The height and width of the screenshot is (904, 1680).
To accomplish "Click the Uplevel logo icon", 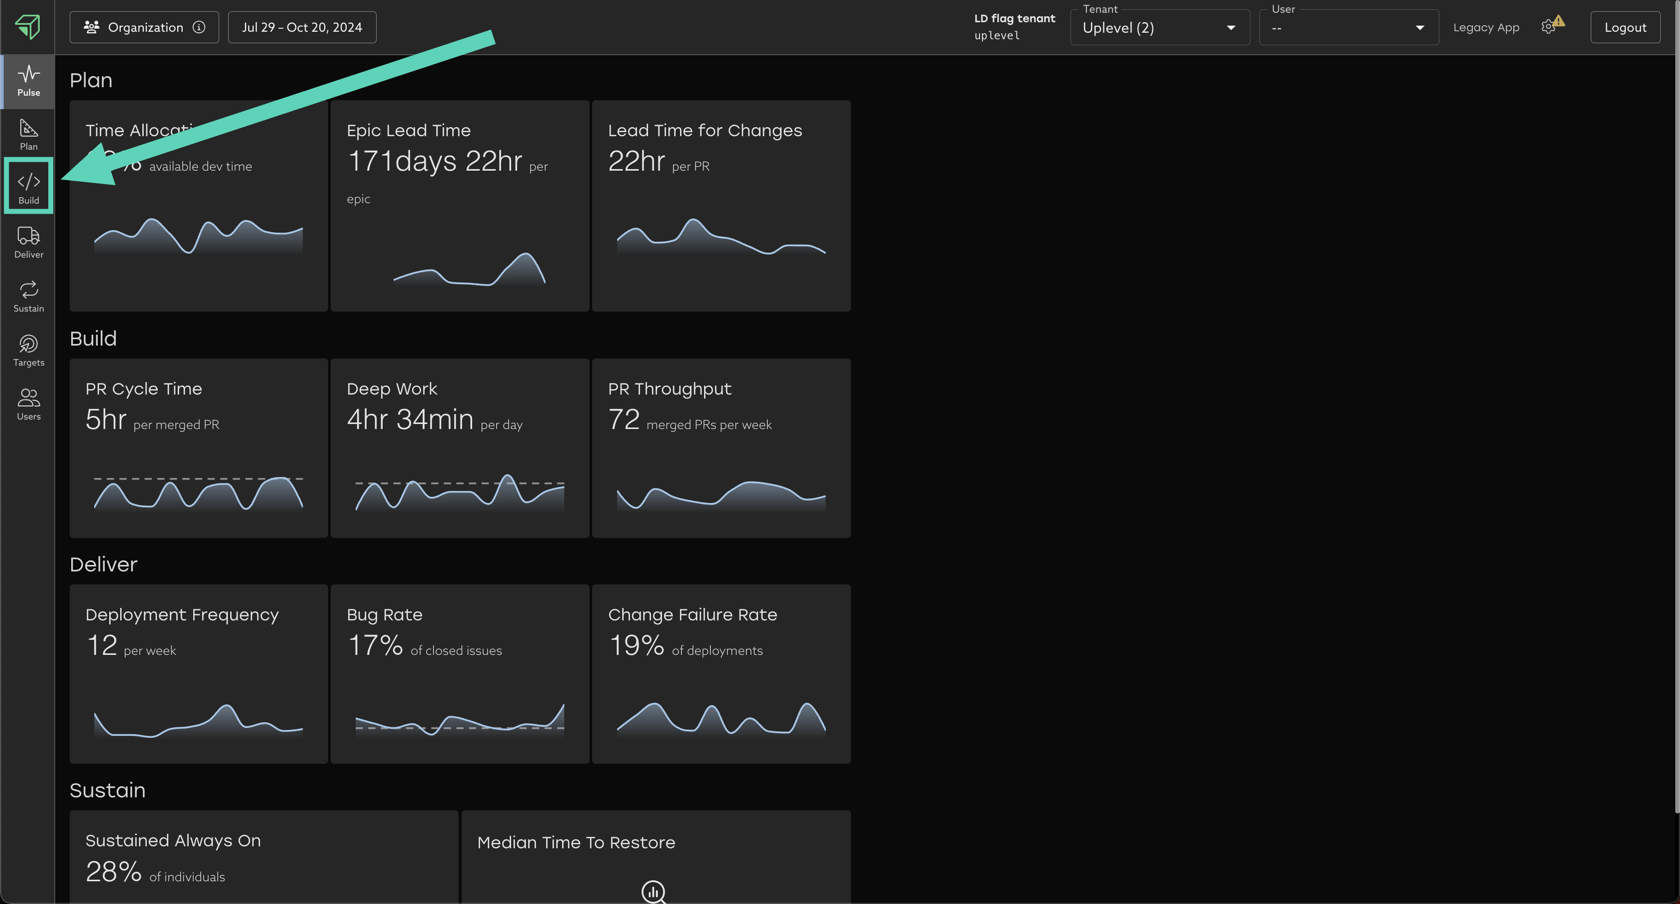I will click(28, 26).
